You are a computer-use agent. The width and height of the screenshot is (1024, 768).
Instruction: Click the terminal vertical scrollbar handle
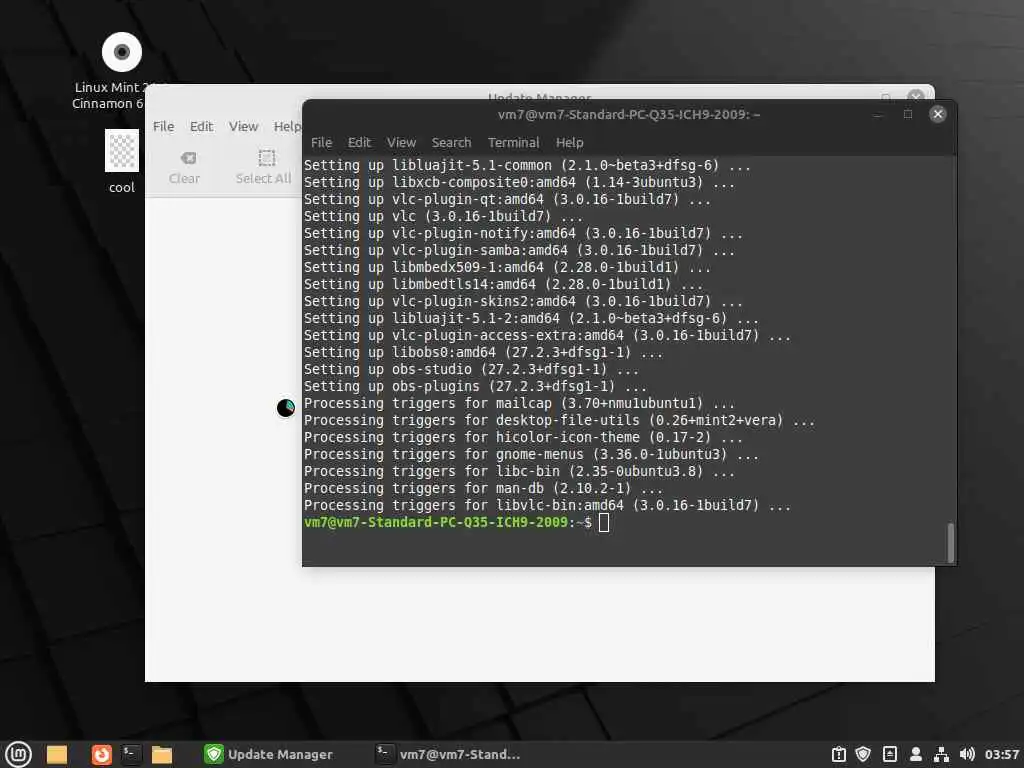[x=951, y=542]
